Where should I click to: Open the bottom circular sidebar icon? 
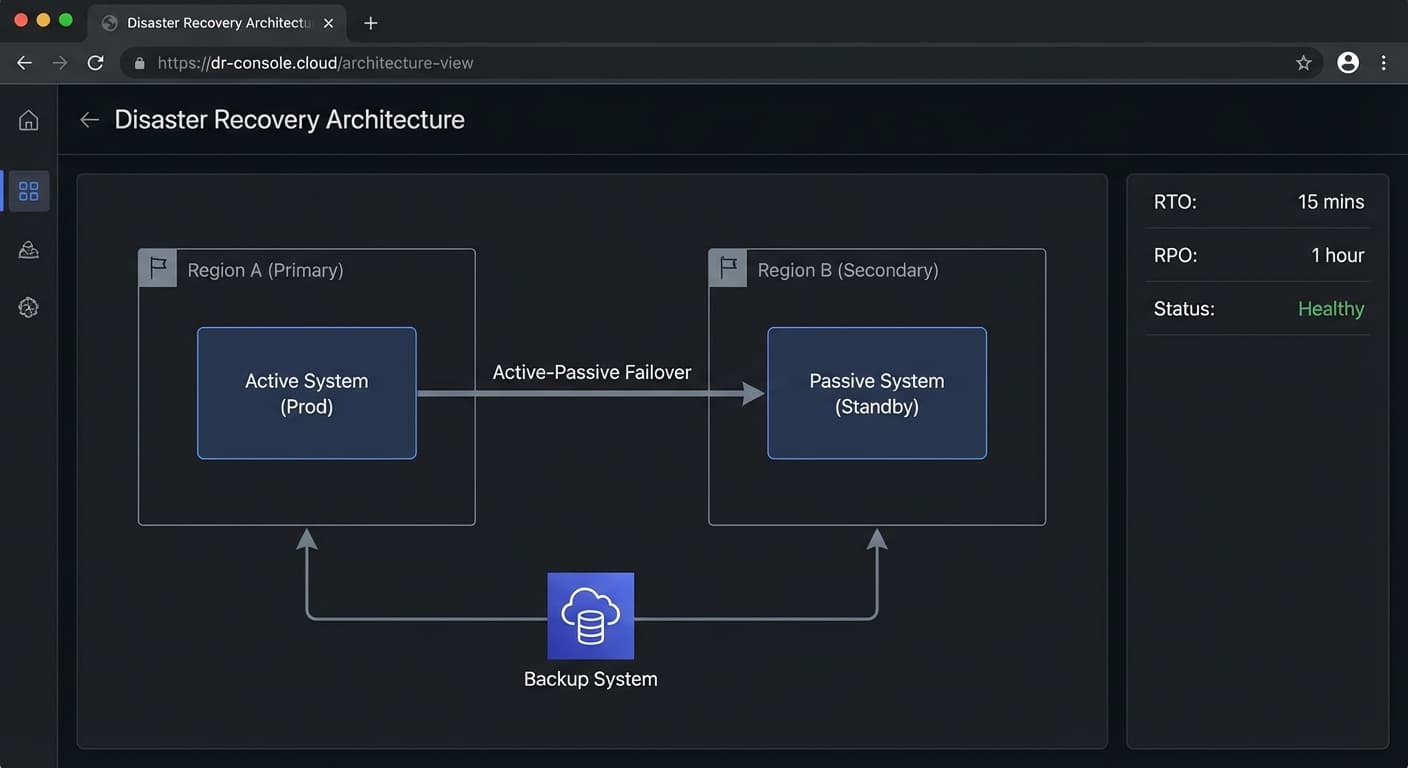(x=29, y=308)
